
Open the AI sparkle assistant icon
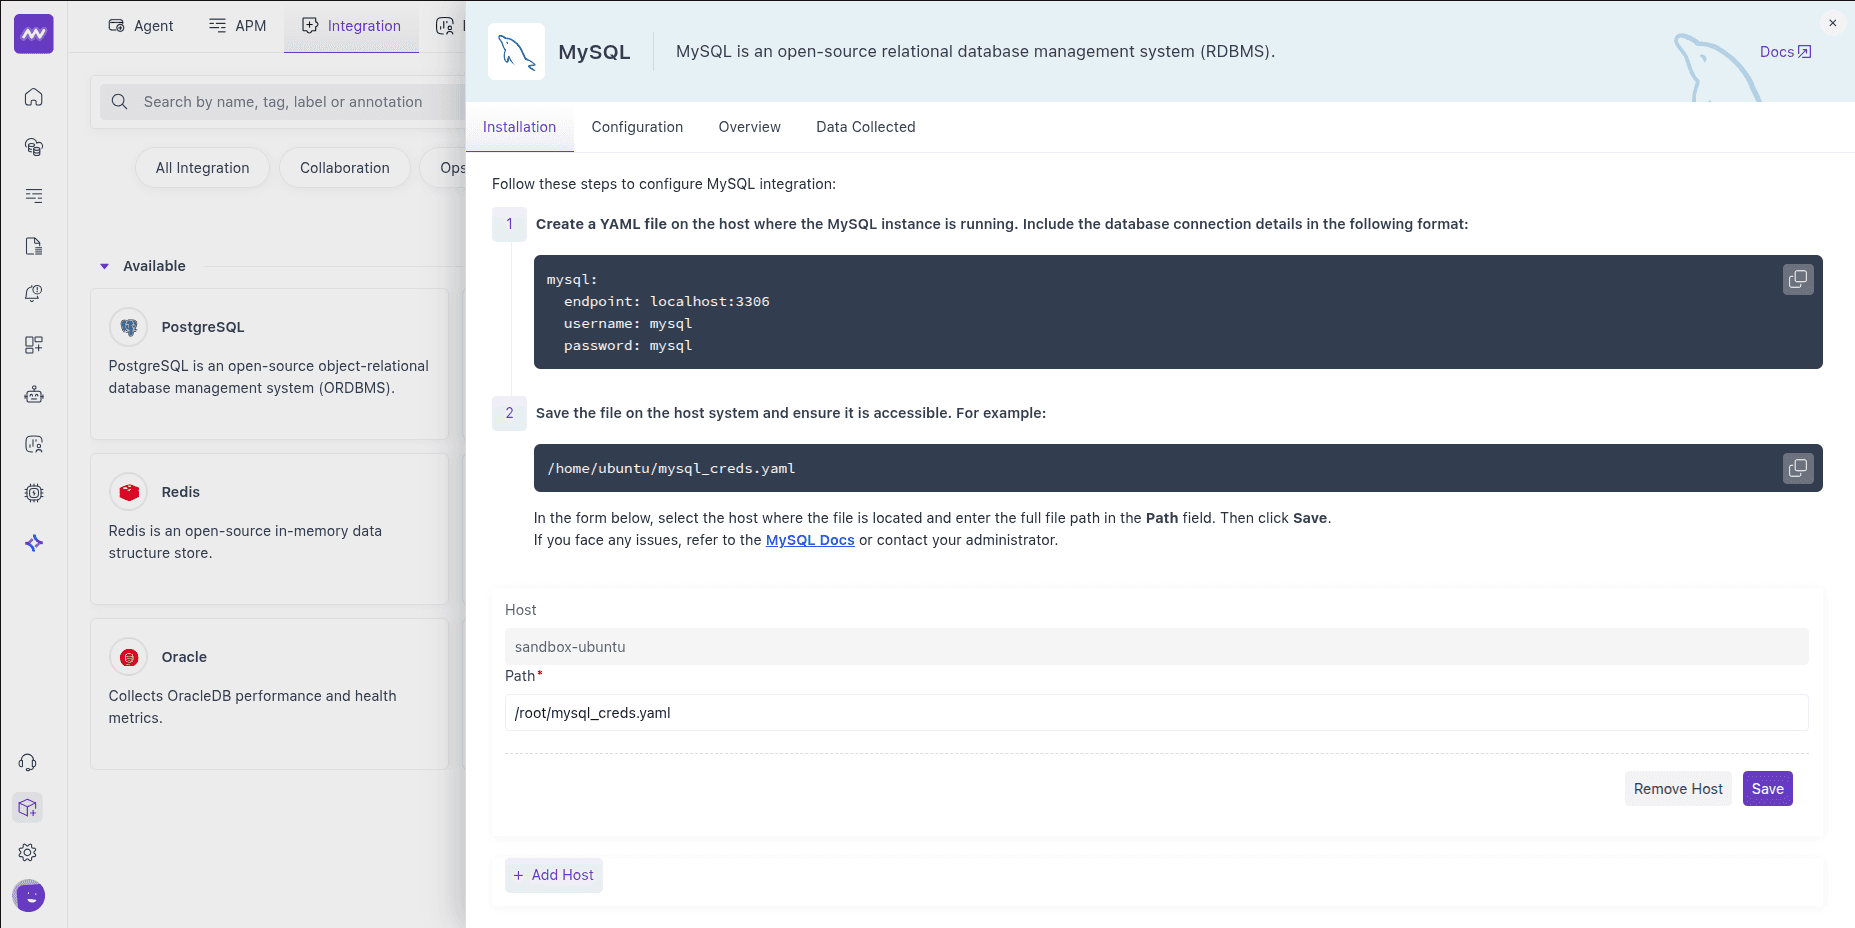click(x=33, y=543)
